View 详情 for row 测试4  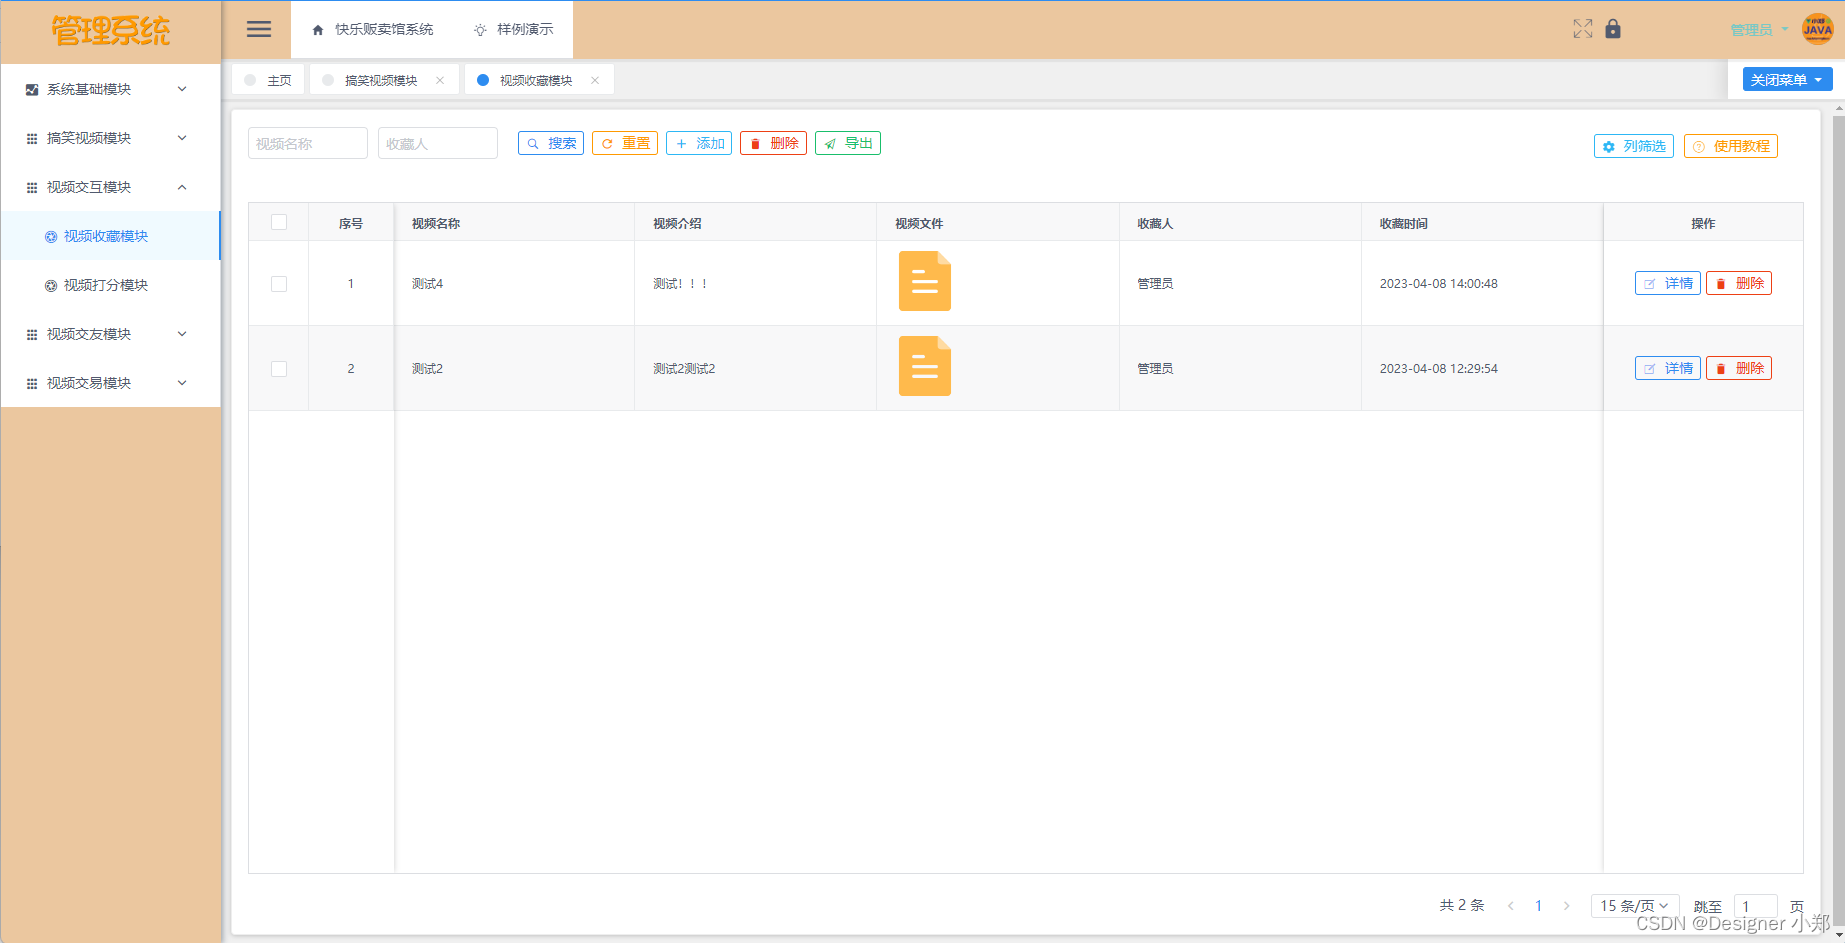point(1668,283)
